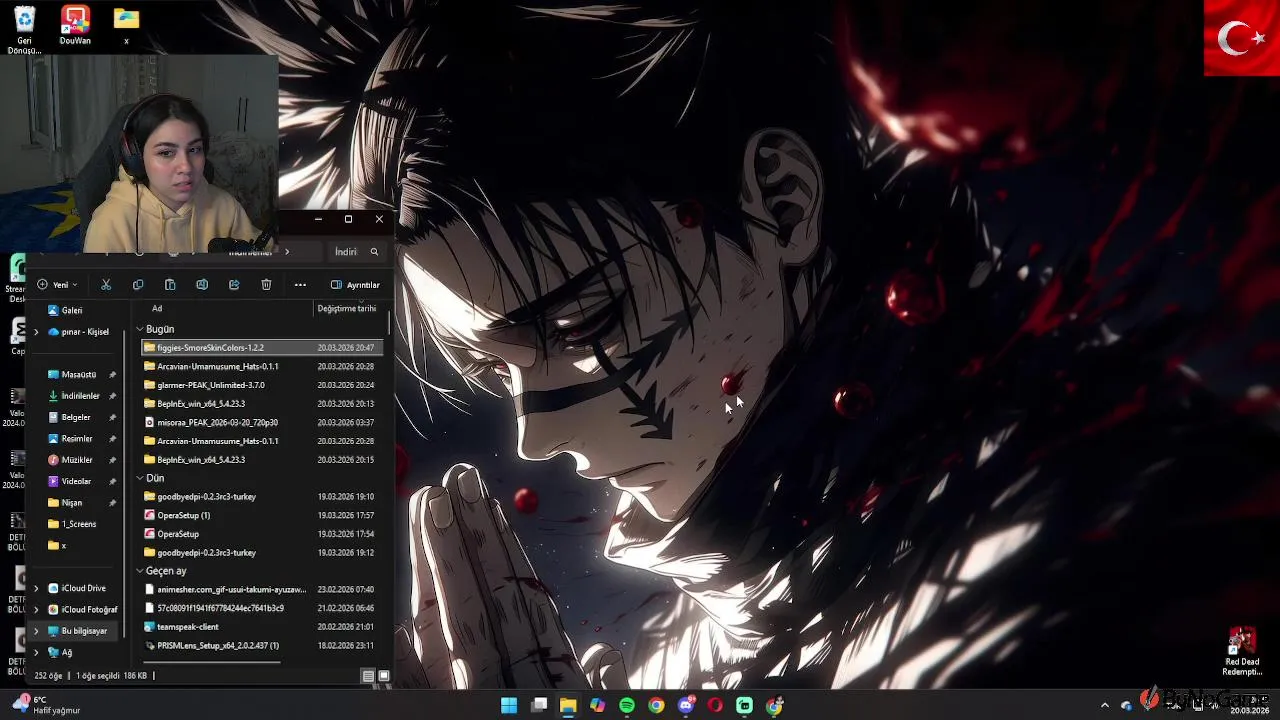1280x720 pixels.
Task: Click the search magnifier icon in Explorer
Action: pyautogui.click(x=374, y=252)
